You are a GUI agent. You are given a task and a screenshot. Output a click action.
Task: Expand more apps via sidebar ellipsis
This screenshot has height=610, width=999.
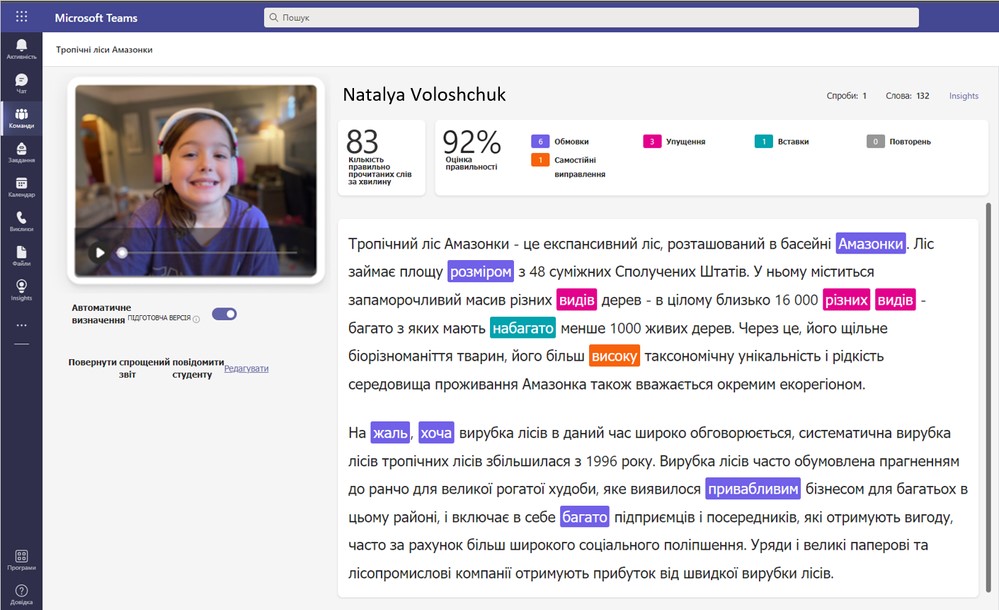click(21, 325)
